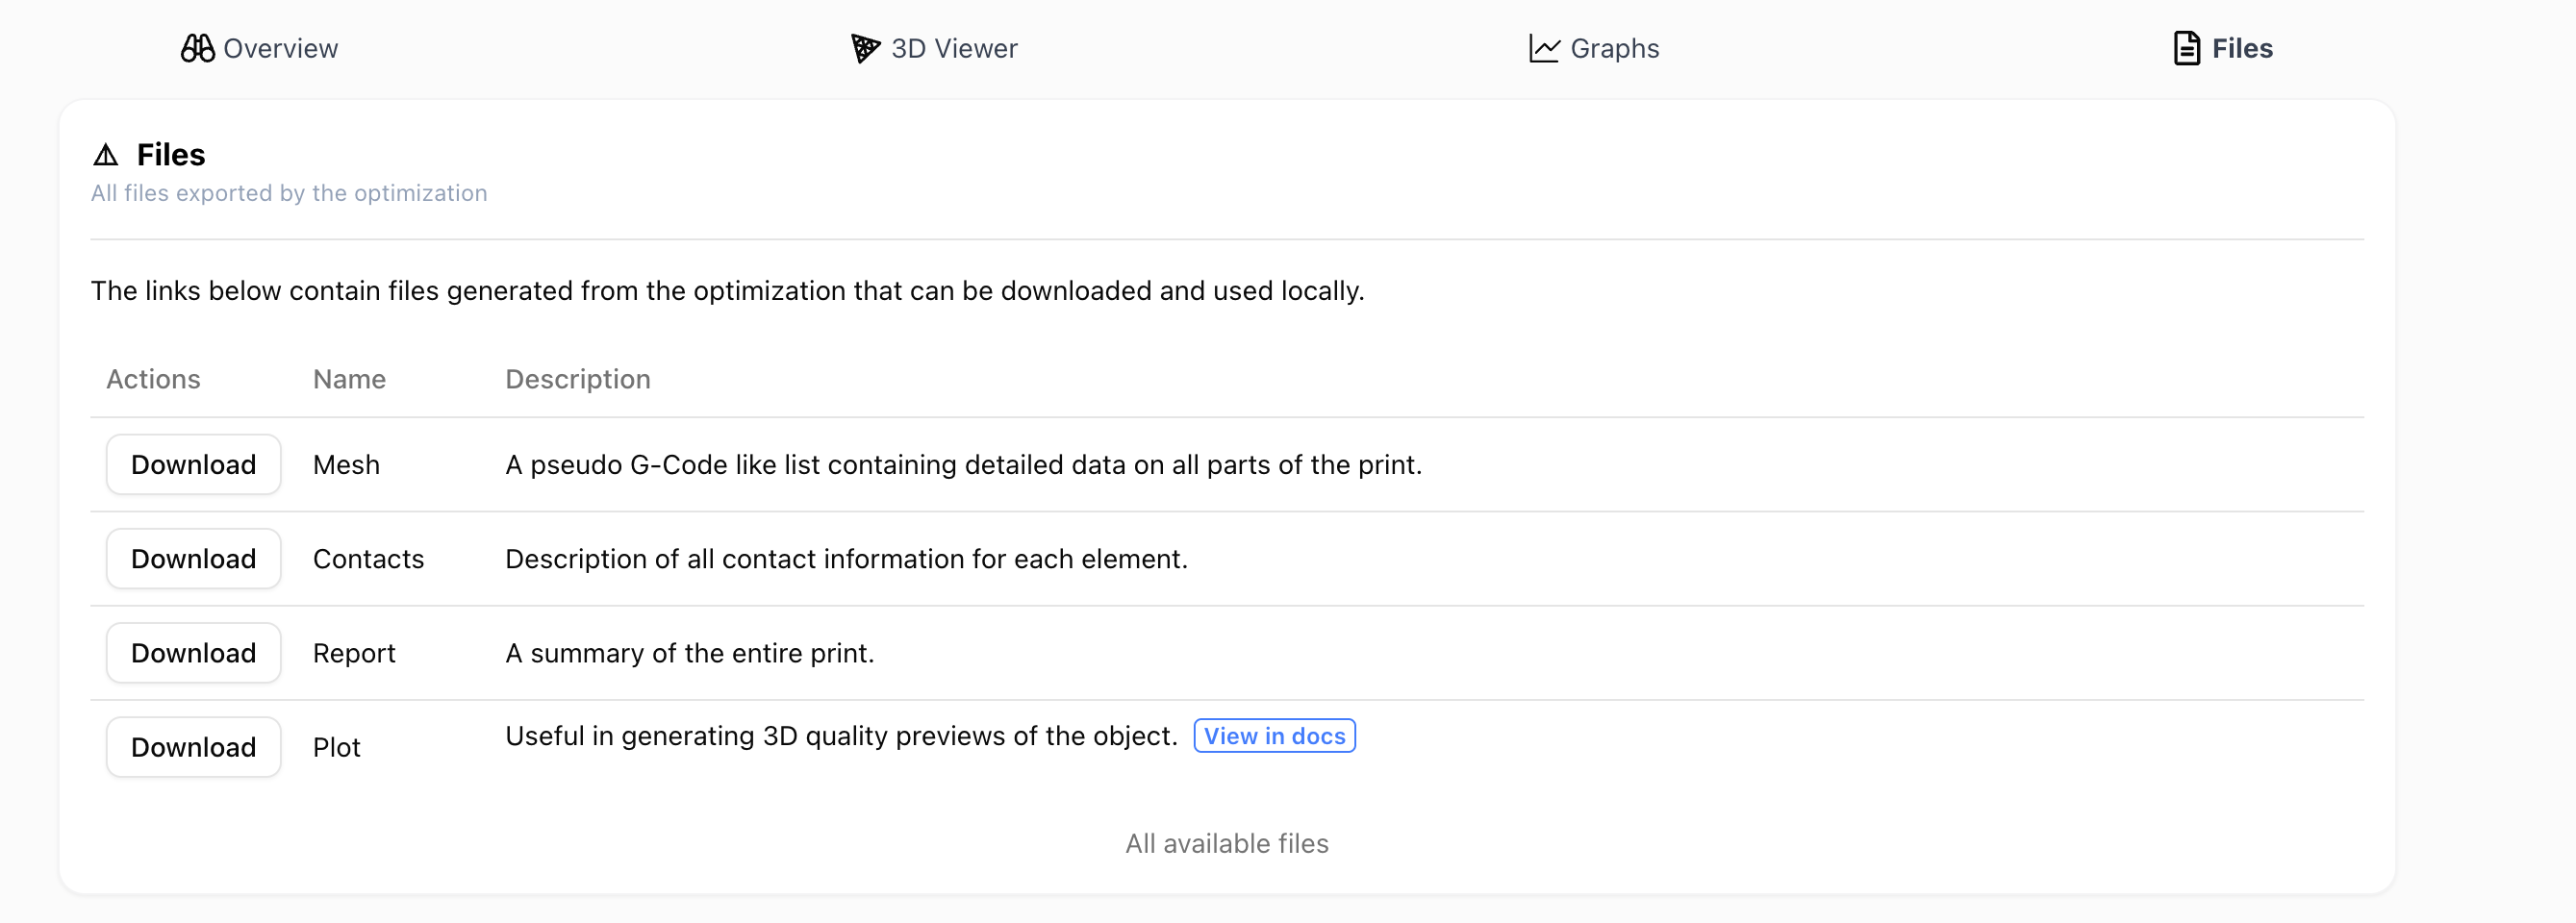Screen dimensions: 2576x923
Task: Click the 'All available files' caption
Action: tap(1227, 843)
